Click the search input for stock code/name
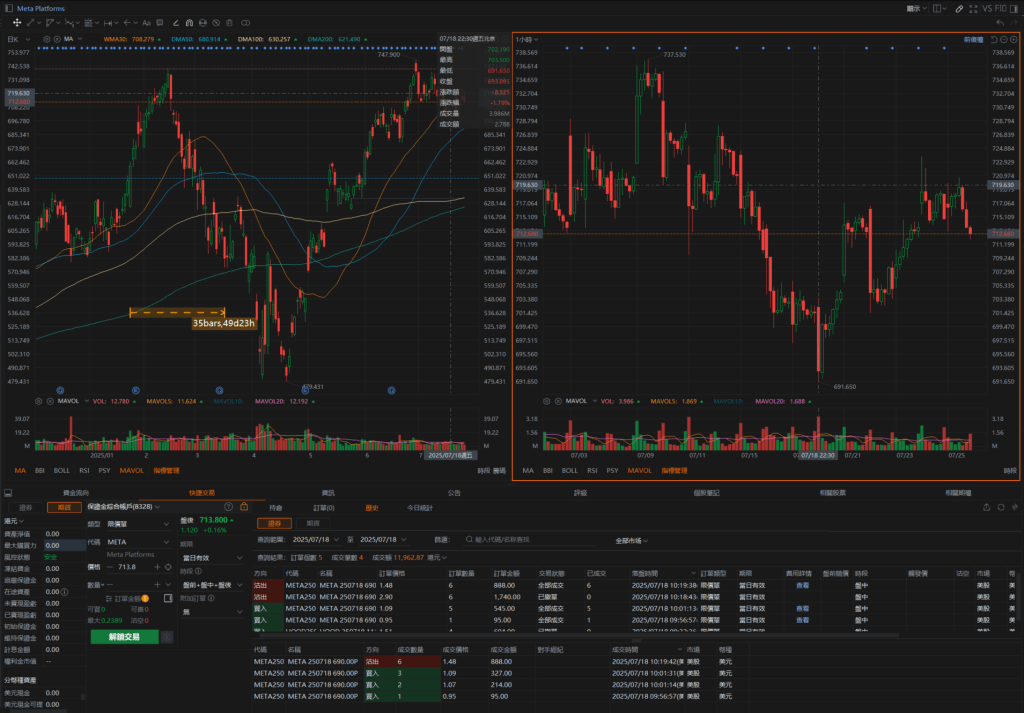This screenshot has width=1024, height=713. click(540, 539)
